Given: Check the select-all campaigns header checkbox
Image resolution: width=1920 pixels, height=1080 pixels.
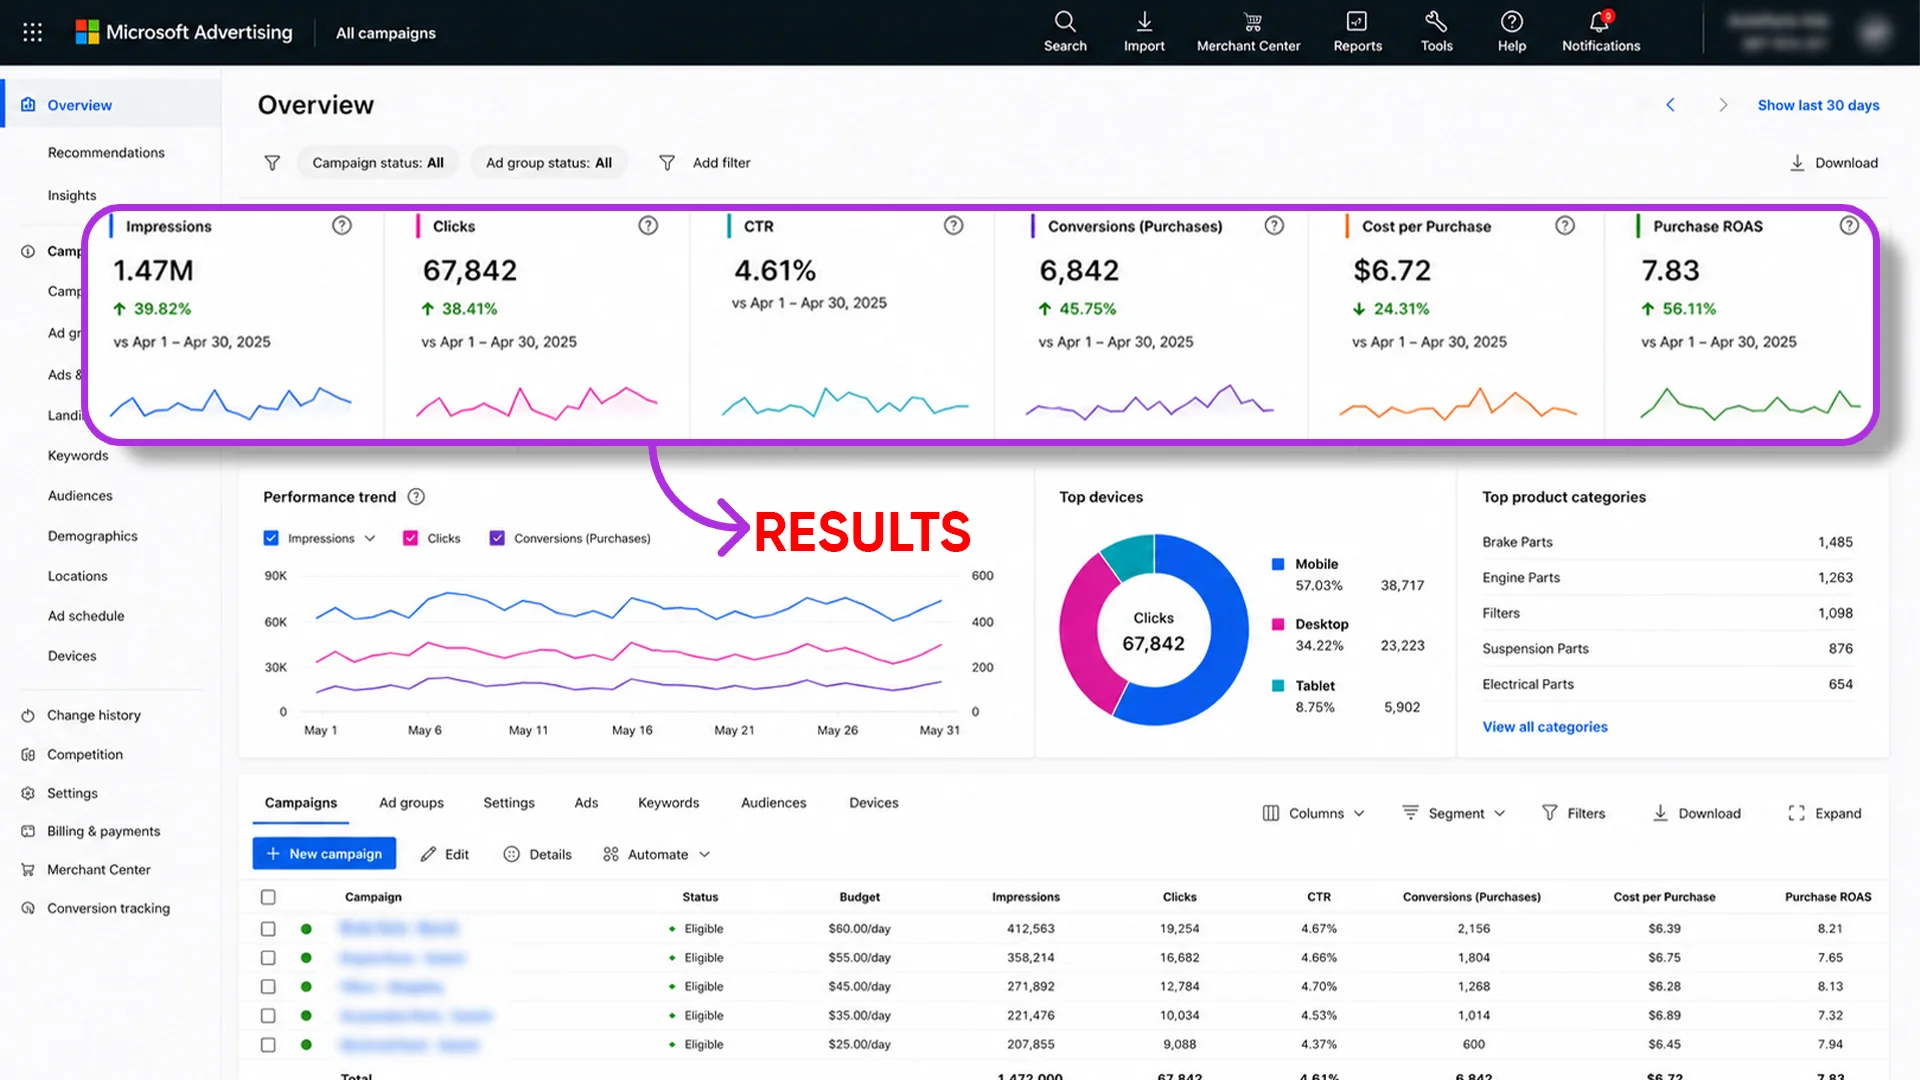Looking at the screenshot, I should click(x=268, y=897).
